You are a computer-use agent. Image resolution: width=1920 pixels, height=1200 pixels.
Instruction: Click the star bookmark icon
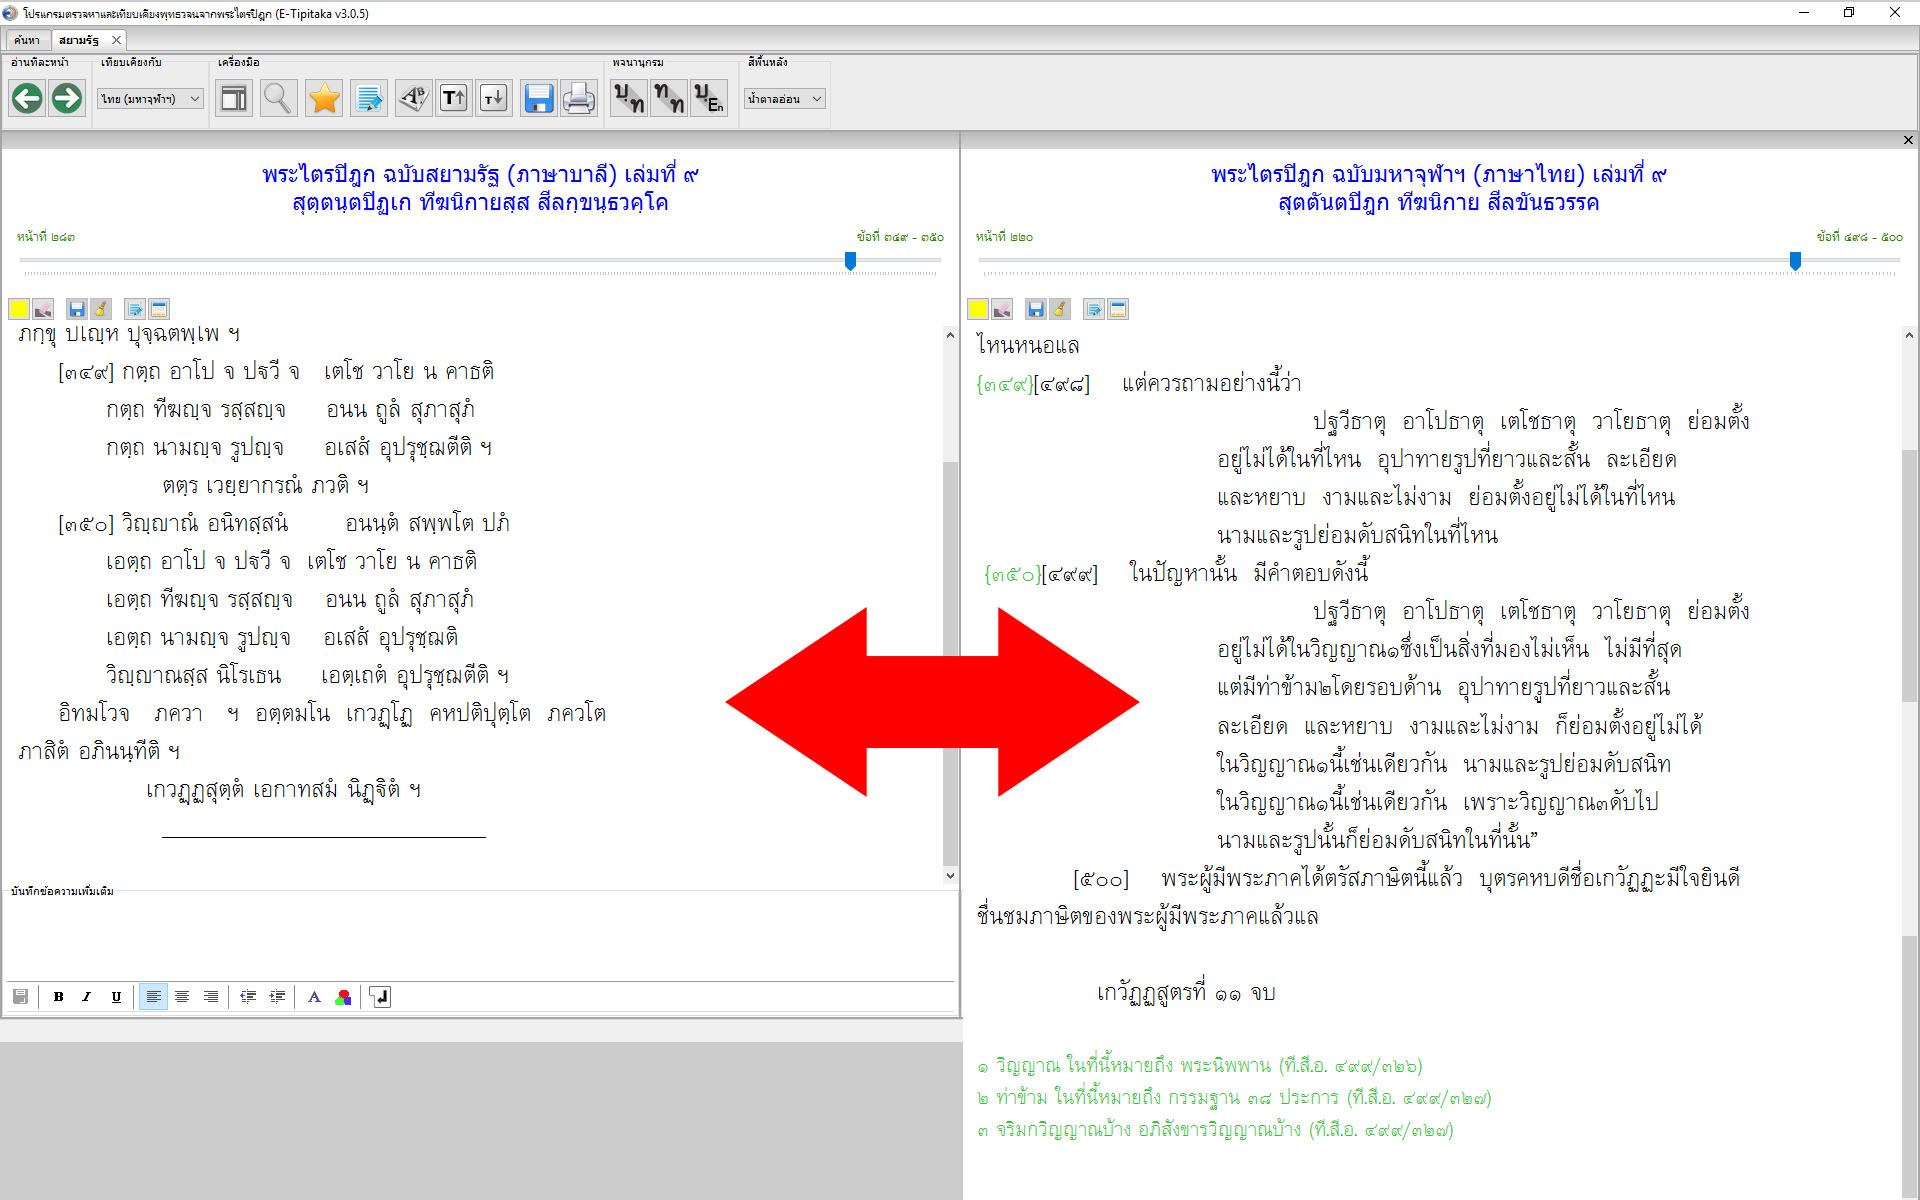pos(324,98)
